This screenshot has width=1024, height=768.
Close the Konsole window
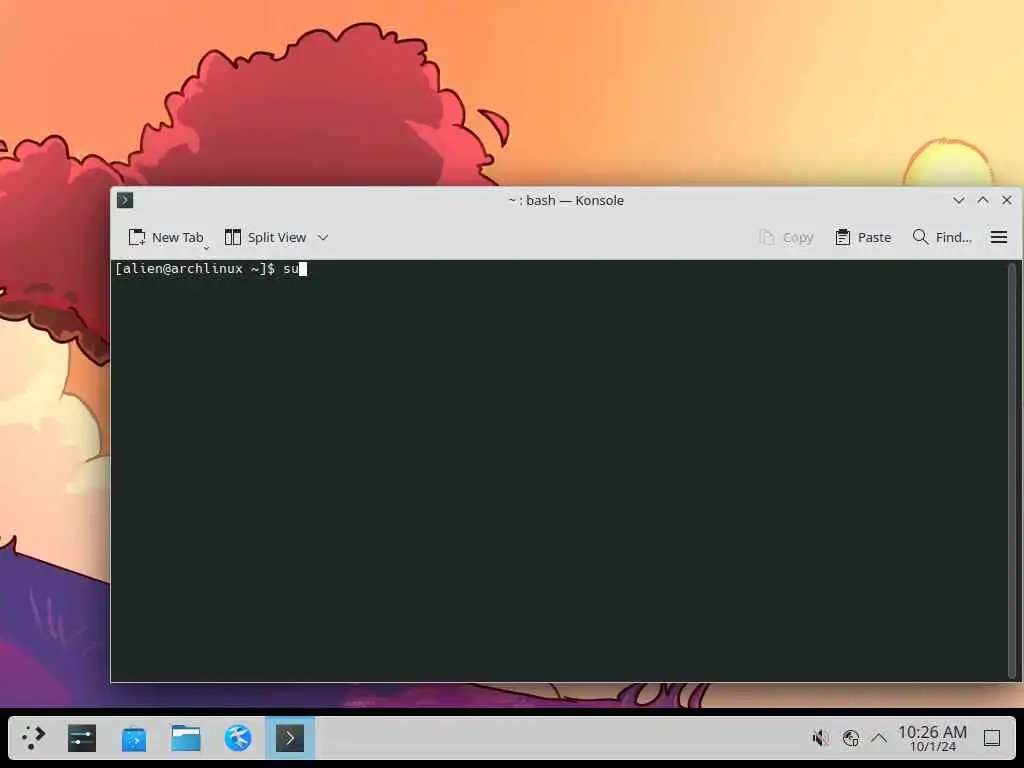(x=1007, y=200)
